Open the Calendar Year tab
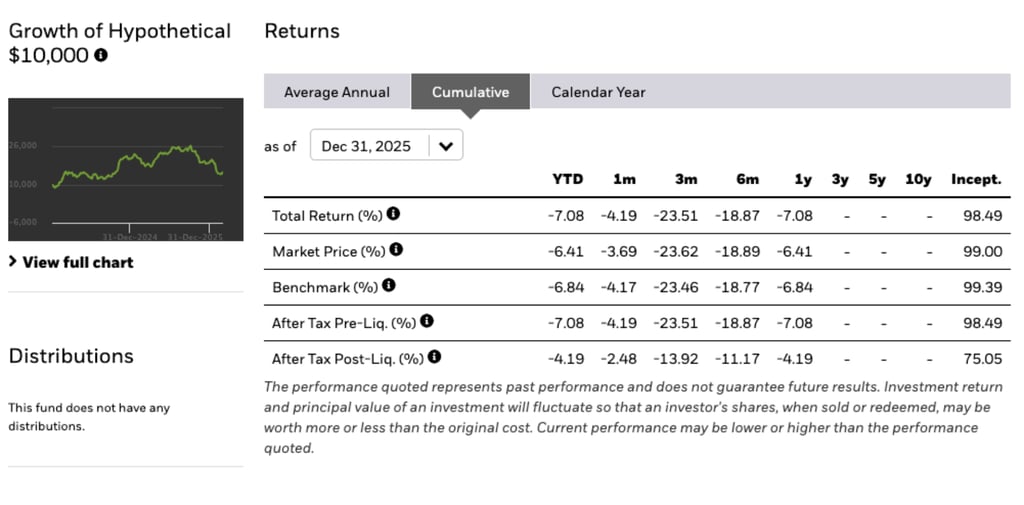 (598, 92)
